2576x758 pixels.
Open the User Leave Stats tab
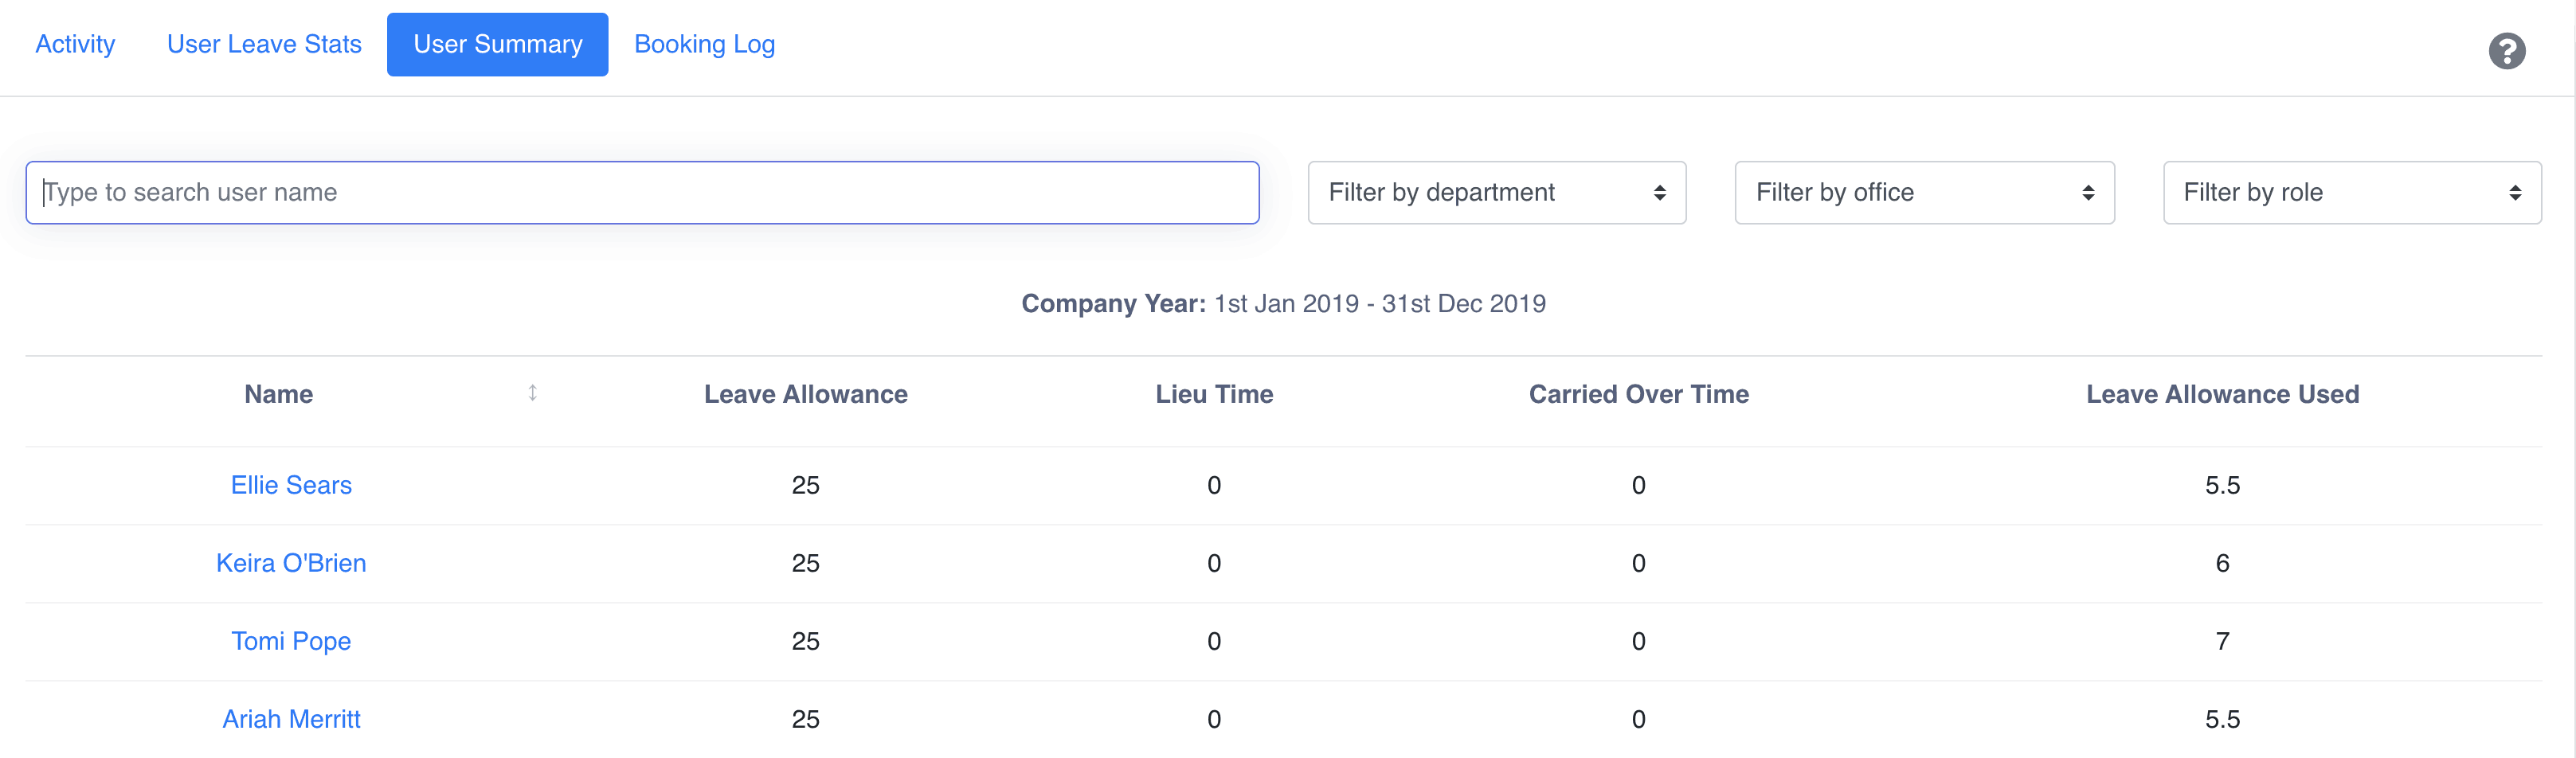[x=264, y=44]
